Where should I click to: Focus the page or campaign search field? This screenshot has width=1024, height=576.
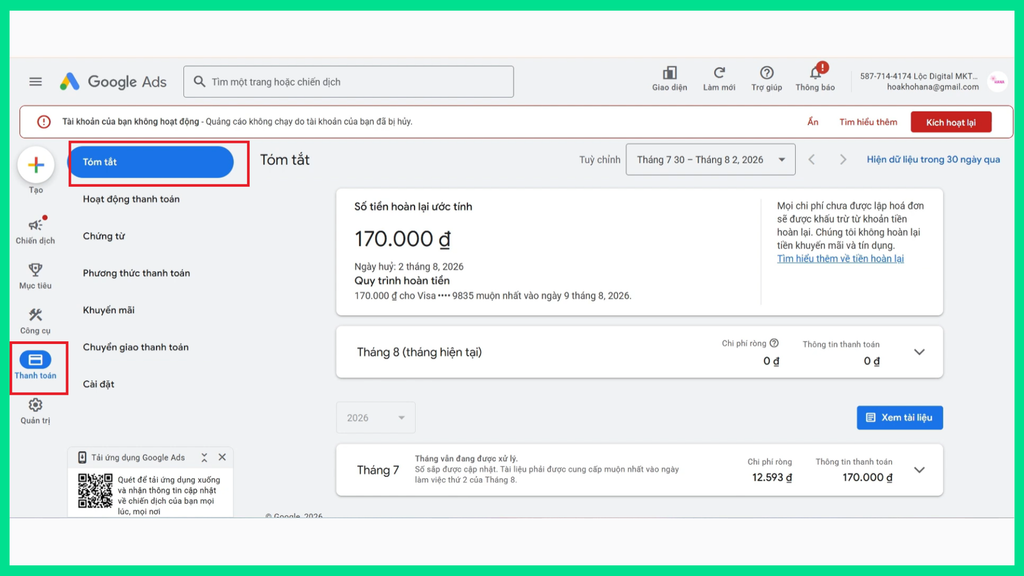pyautogui.click(x=348, y=82)
